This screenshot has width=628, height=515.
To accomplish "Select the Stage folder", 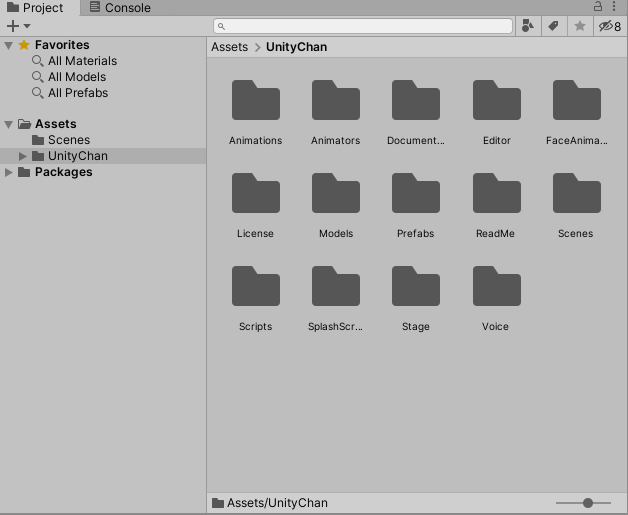I will click(x=416, y=286).
